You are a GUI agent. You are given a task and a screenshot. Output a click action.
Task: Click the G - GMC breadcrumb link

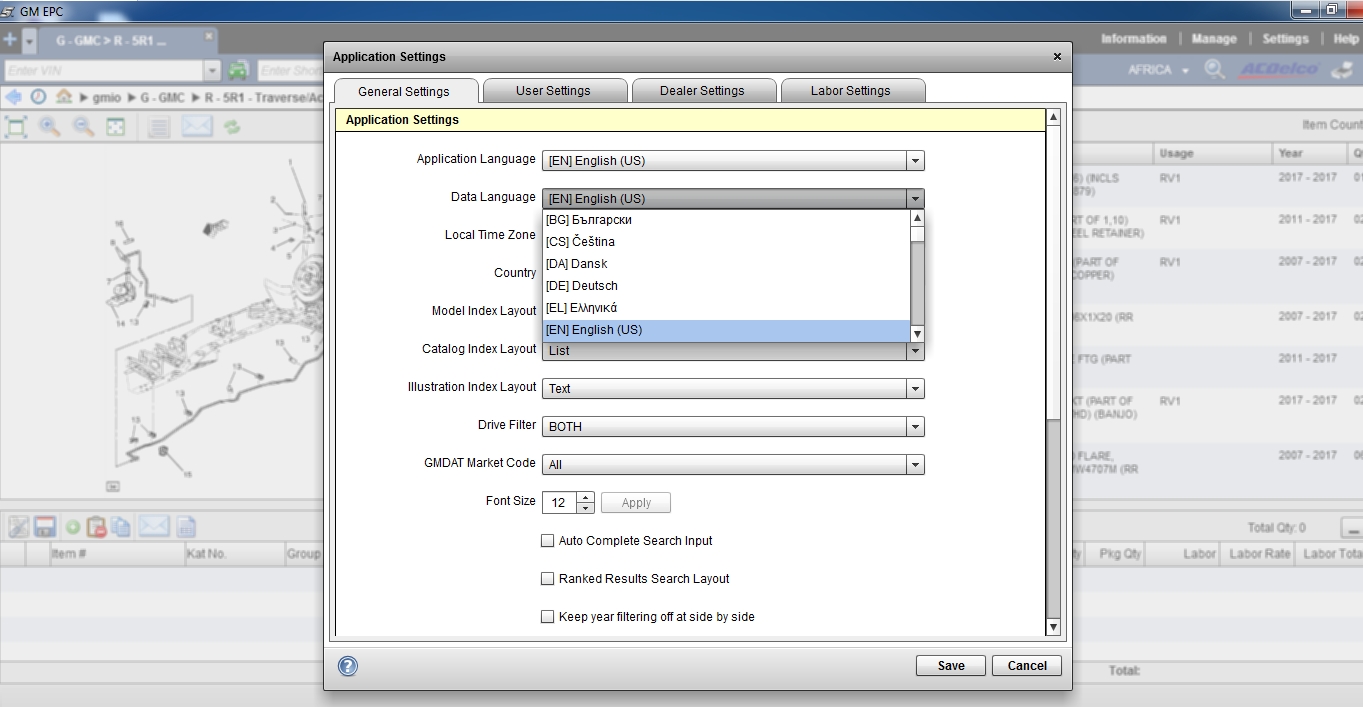point(162,98)
